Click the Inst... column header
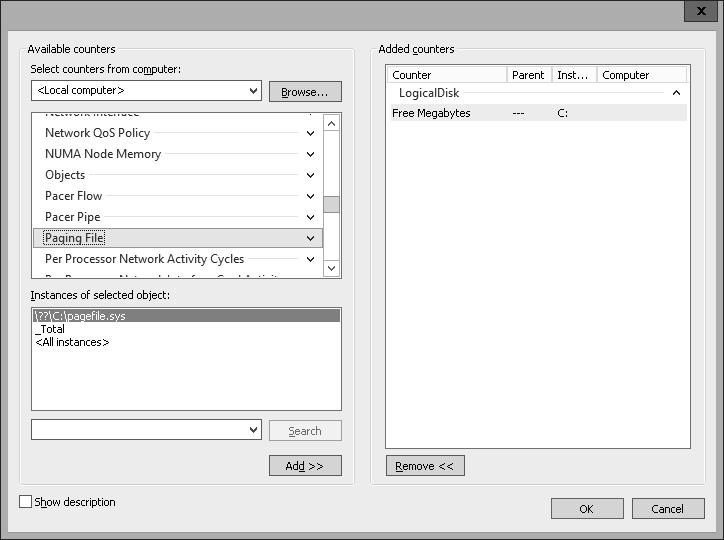The image size is (724, 540). 574,75
